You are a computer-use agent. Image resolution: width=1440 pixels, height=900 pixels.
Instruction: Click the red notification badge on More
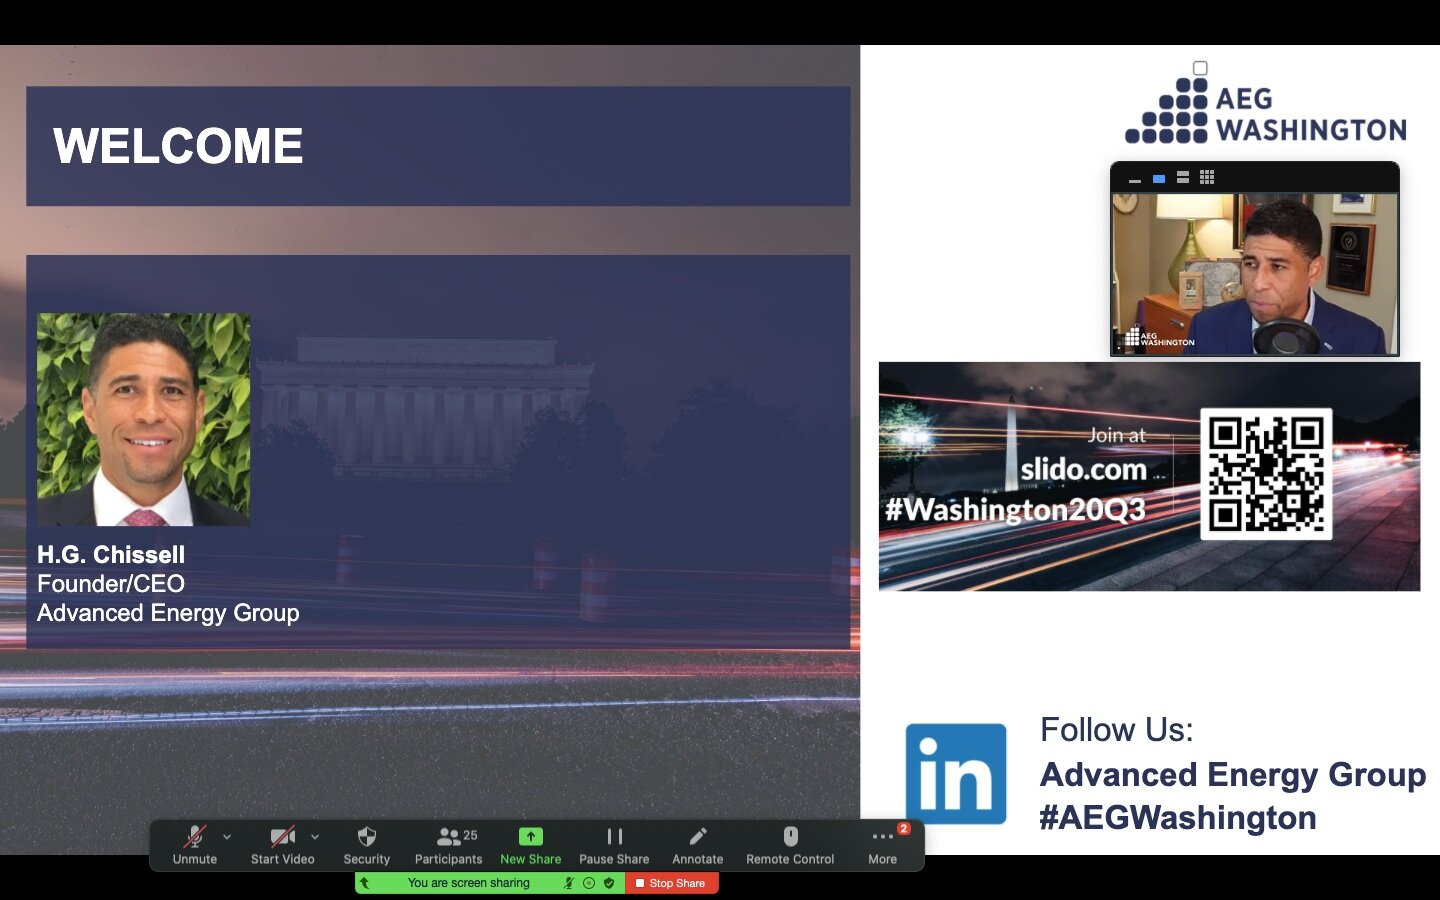pos(904,828)
